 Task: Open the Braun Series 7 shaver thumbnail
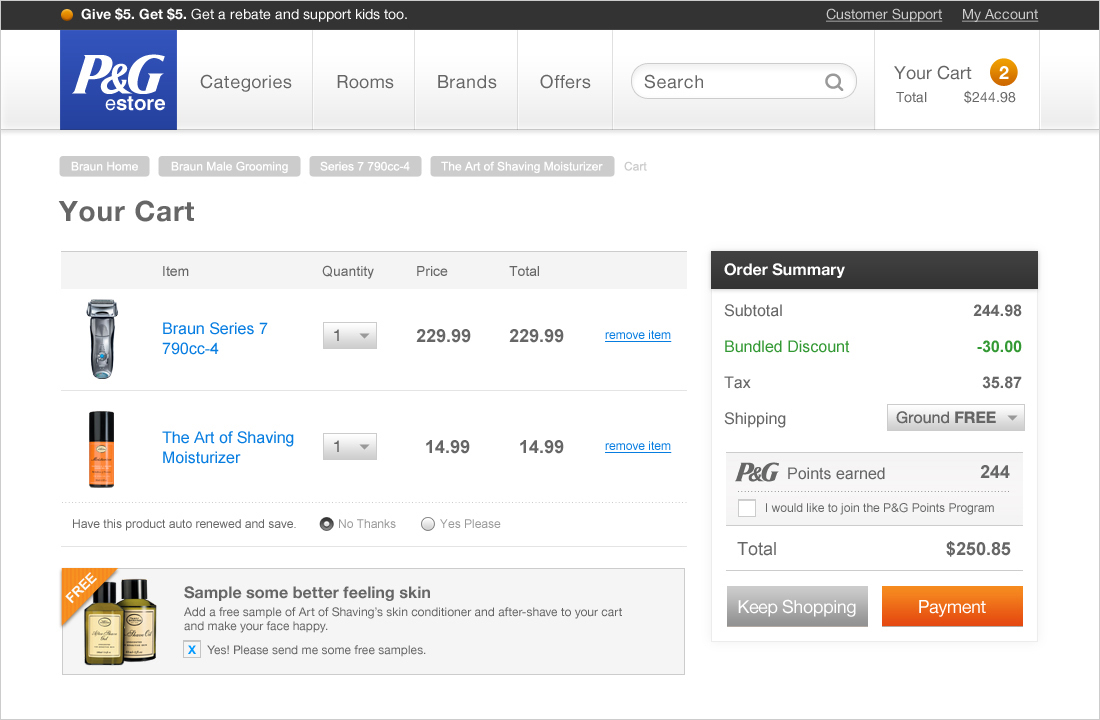[102, 339]
